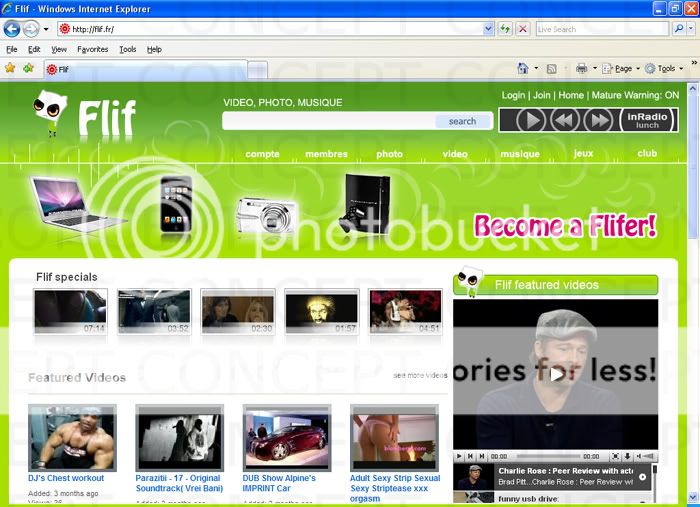Go to the membres navigation item
The height and width of the screenshot is (507, 700).
click(326, 154)
